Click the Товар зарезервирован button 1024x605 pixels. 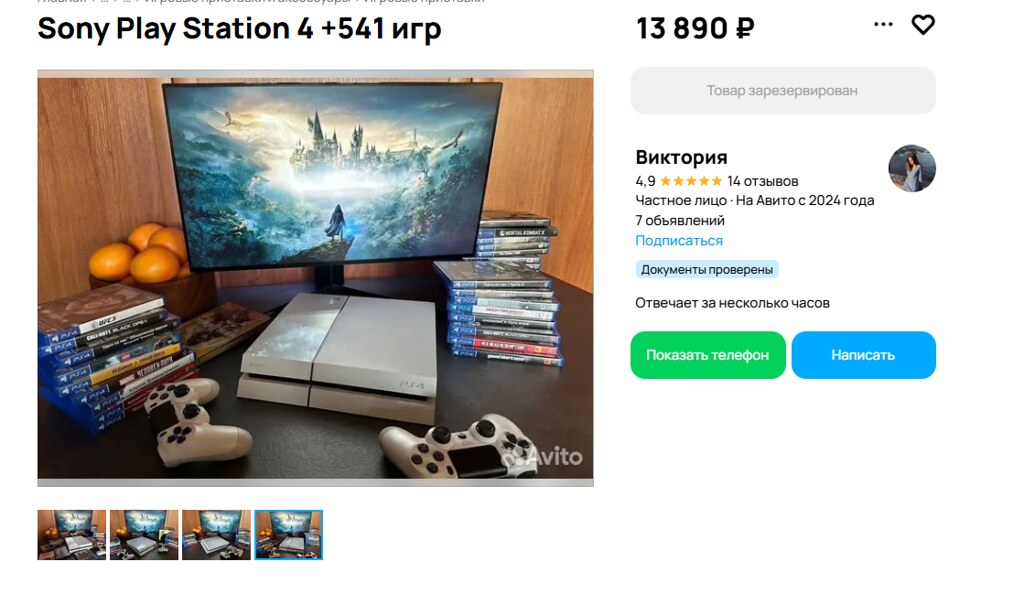tap(783, 91)
